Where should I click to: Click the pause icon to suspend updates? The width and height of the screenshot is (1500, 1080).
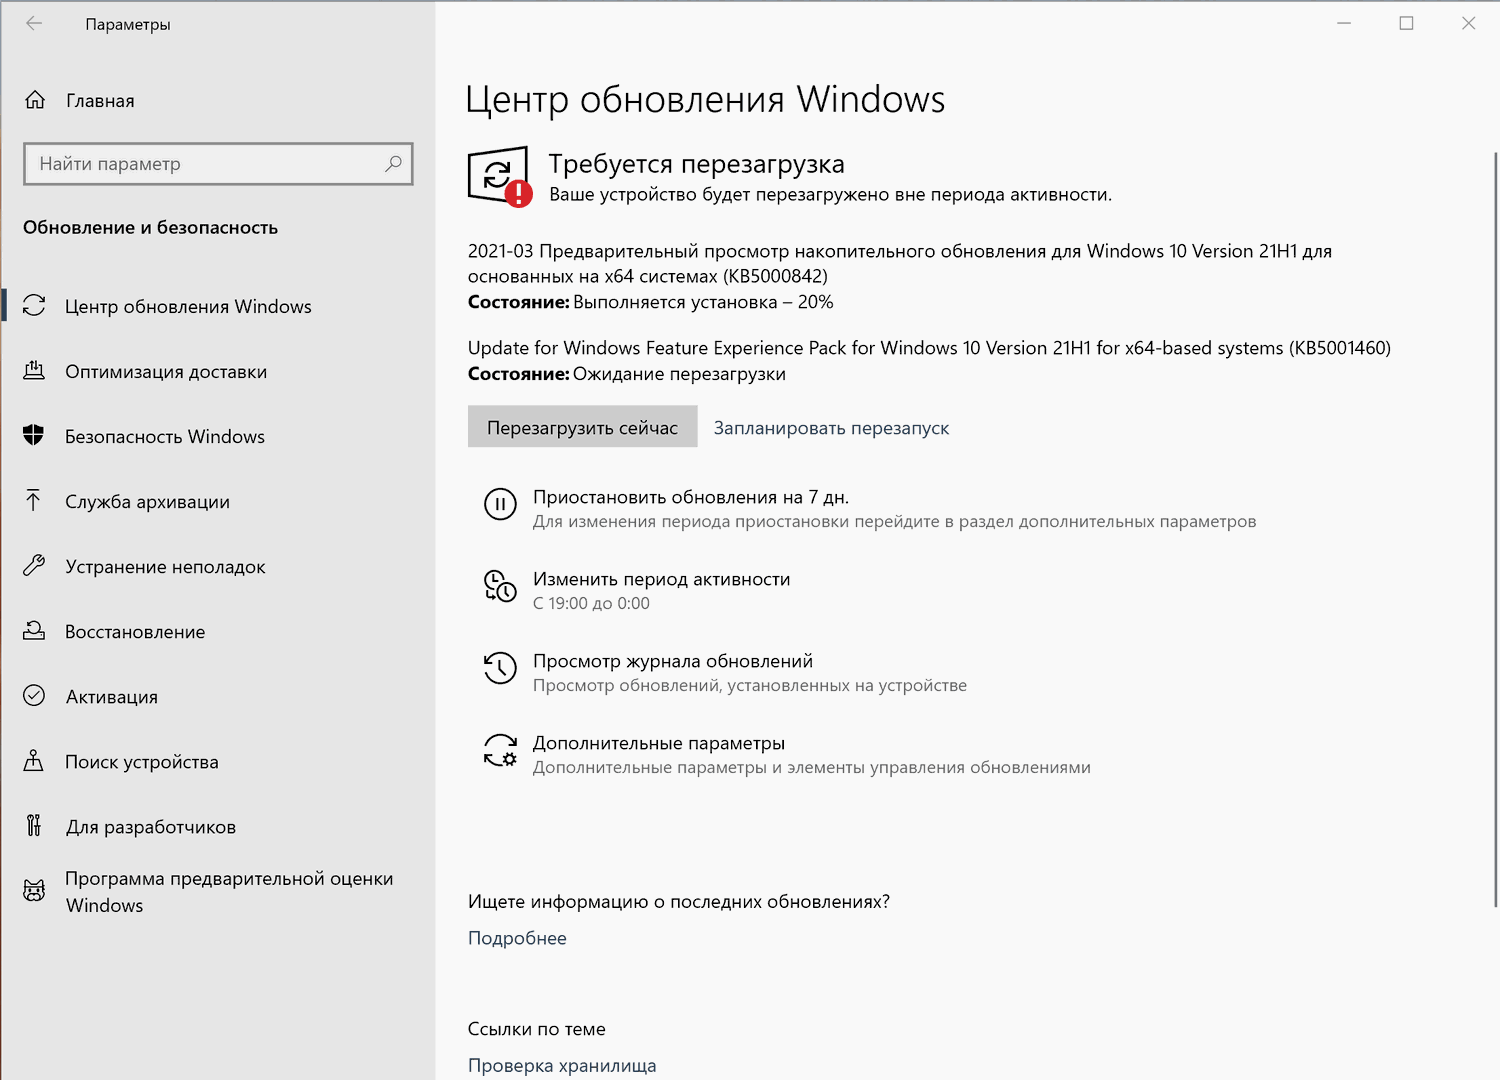pyautogui.click(x=500, y=505)
